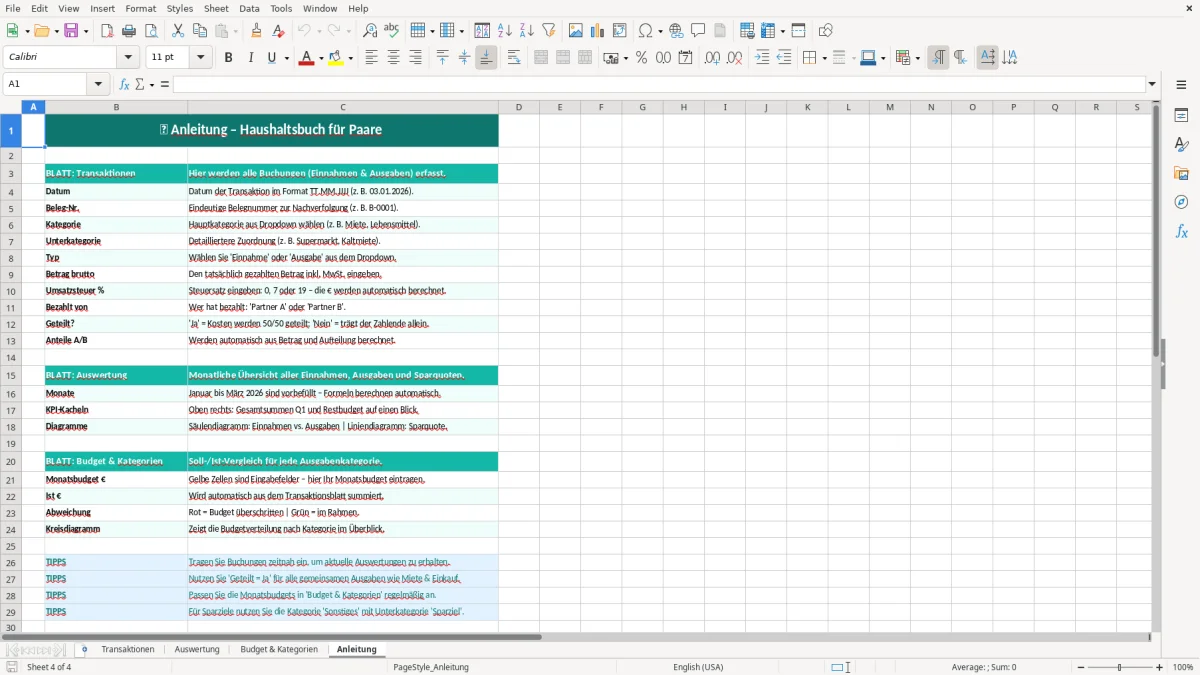Viewport: 1200px width, 675px height.
Task: Click the Save document icon
Action: coord(71,31)
